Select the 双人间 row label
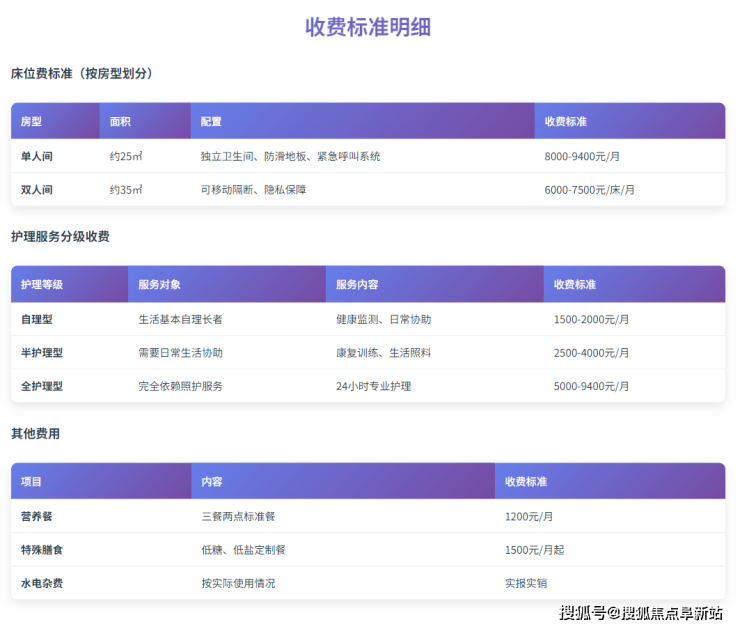This screenshot has width=740, height=629. click(37, 189)
